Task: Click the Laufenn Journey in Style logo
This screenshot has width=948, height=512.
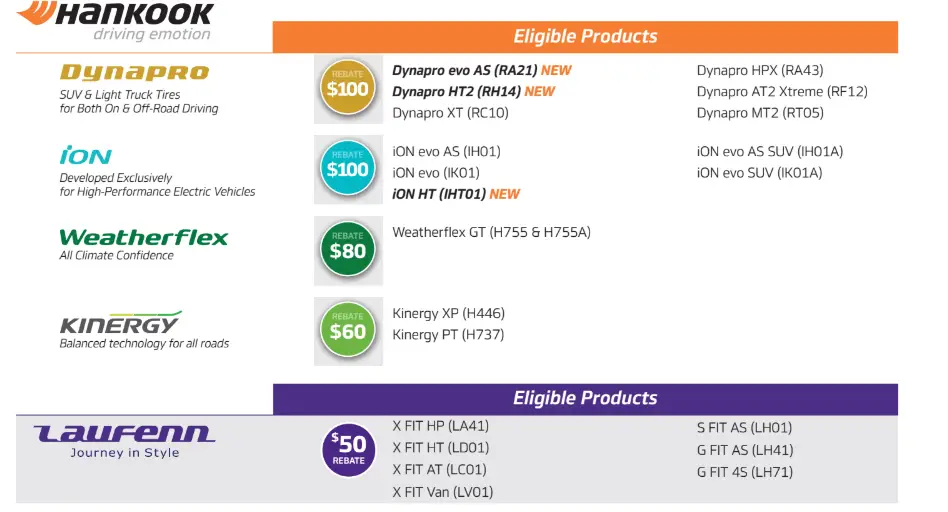Action: point(124,441)
